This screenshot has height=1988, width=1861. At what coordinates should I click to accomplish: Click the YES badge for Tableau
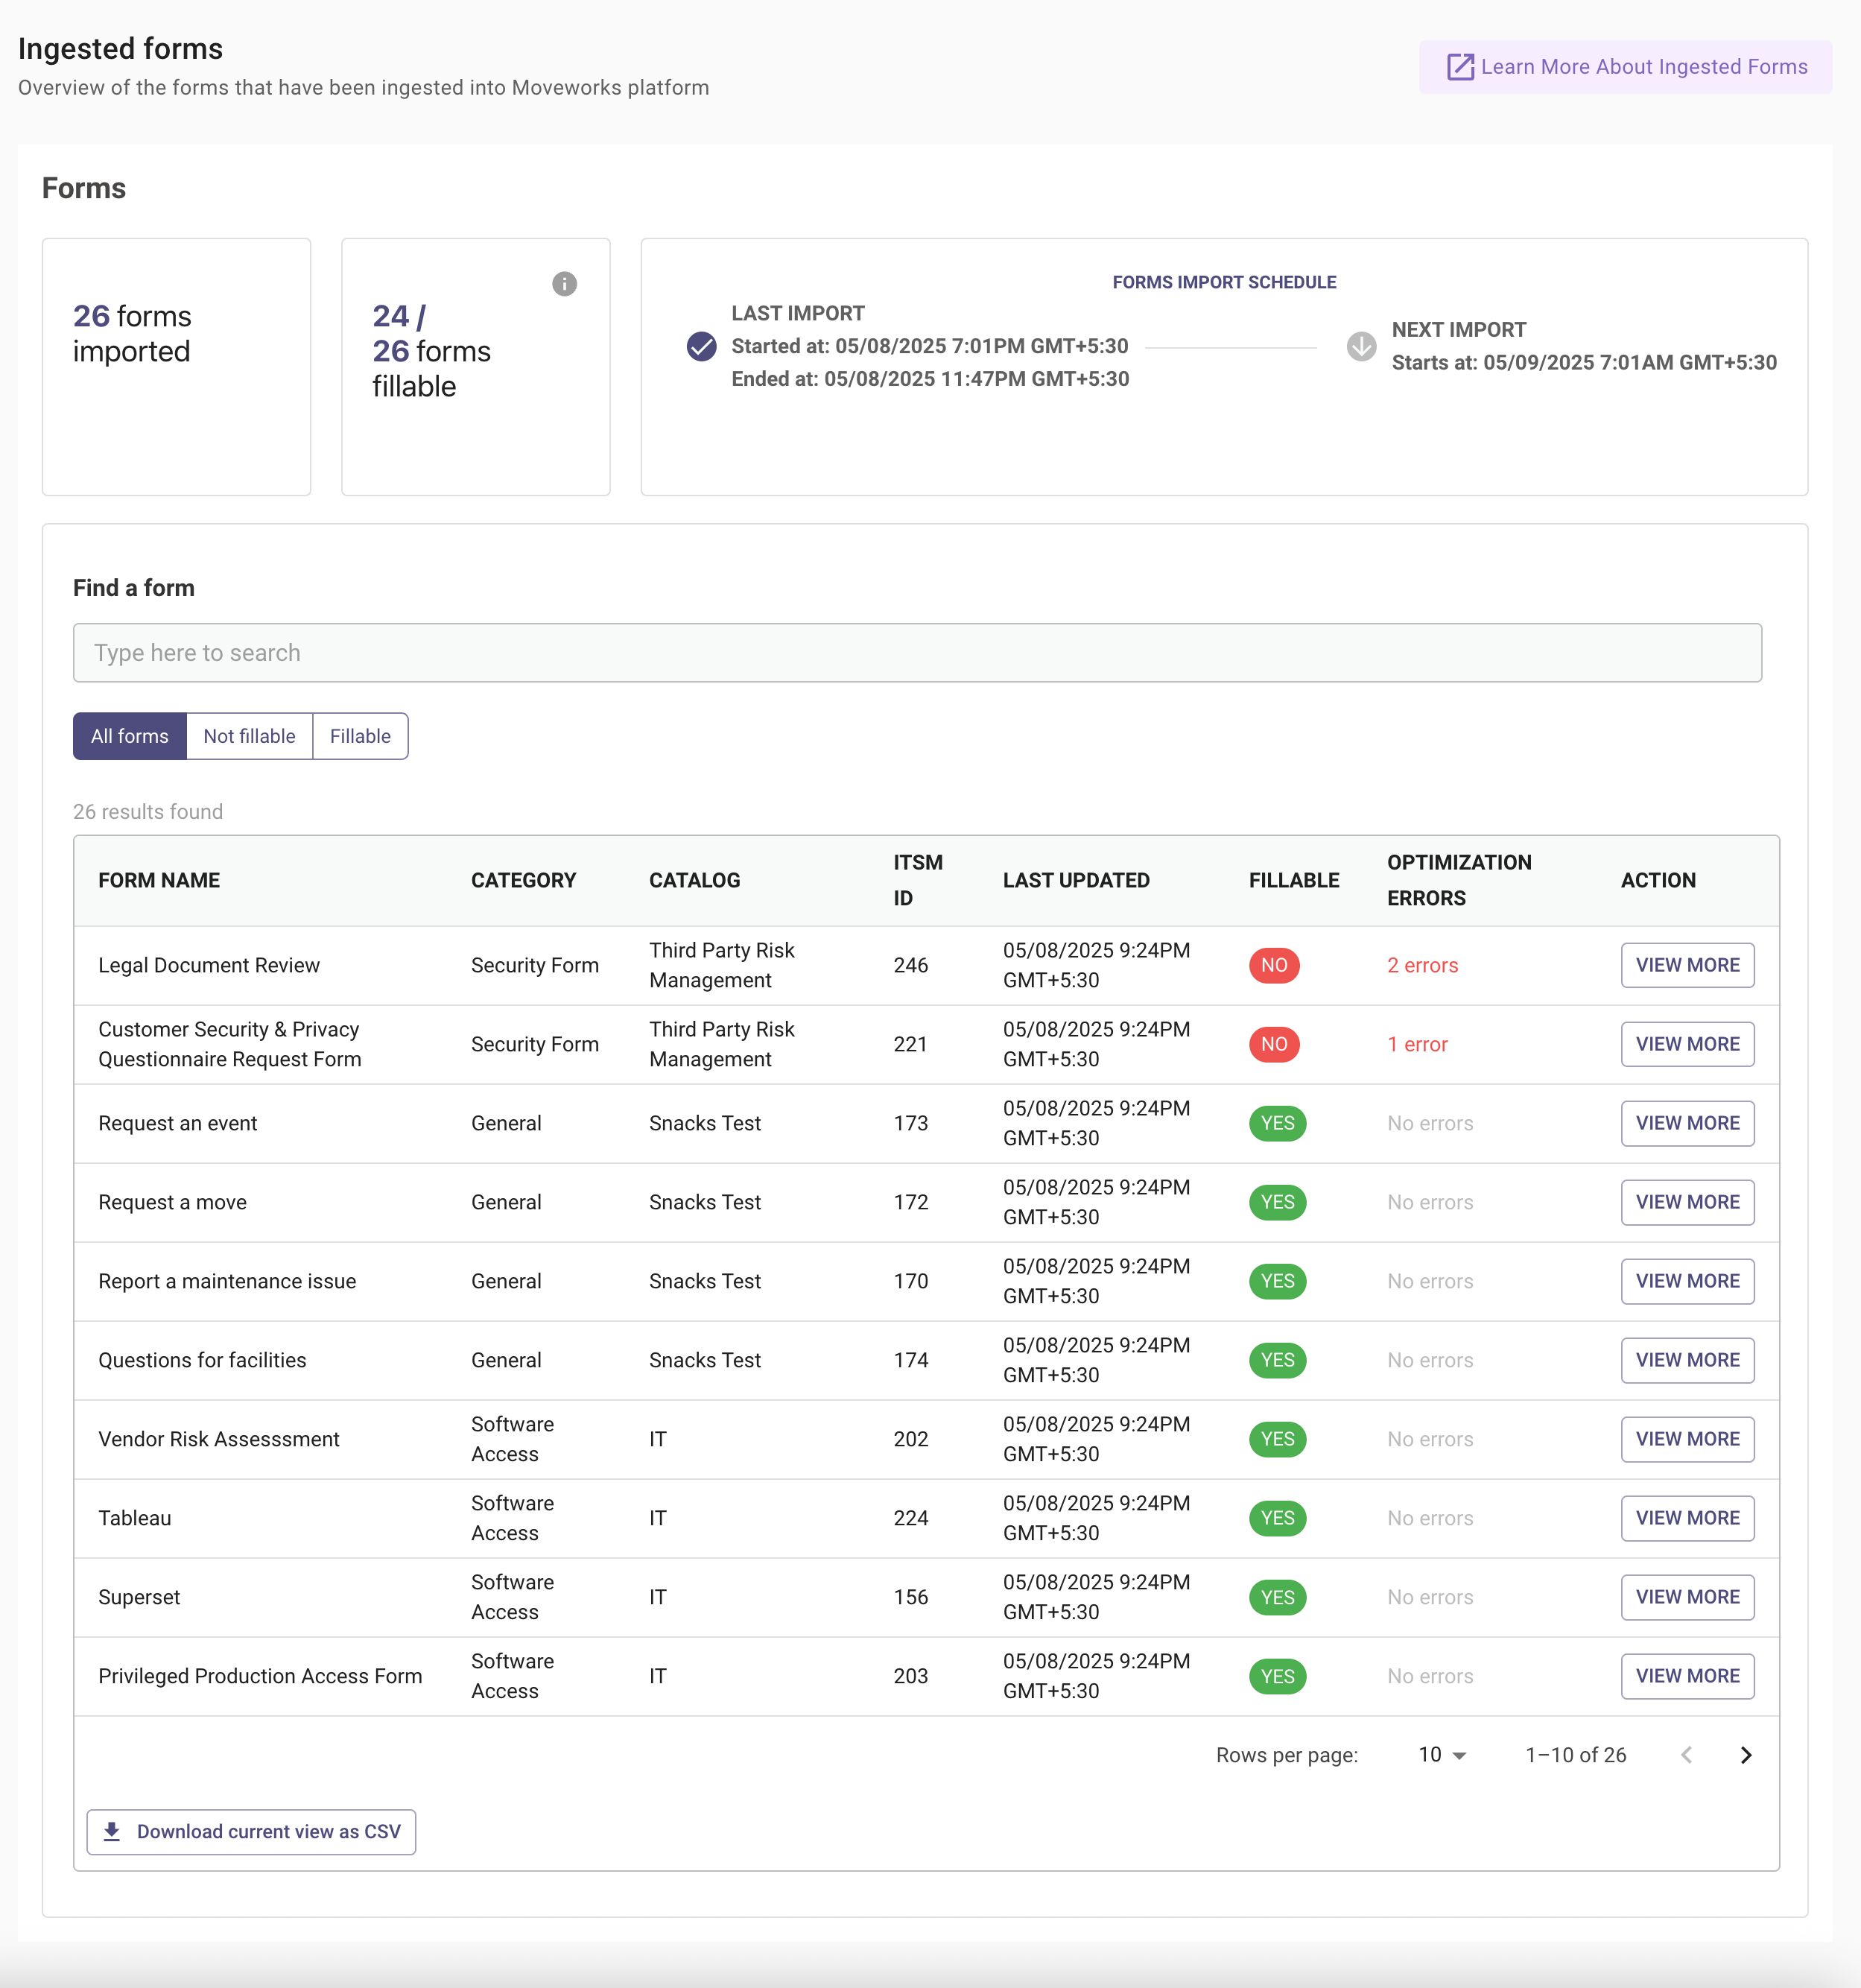tap(1277, 1518)
